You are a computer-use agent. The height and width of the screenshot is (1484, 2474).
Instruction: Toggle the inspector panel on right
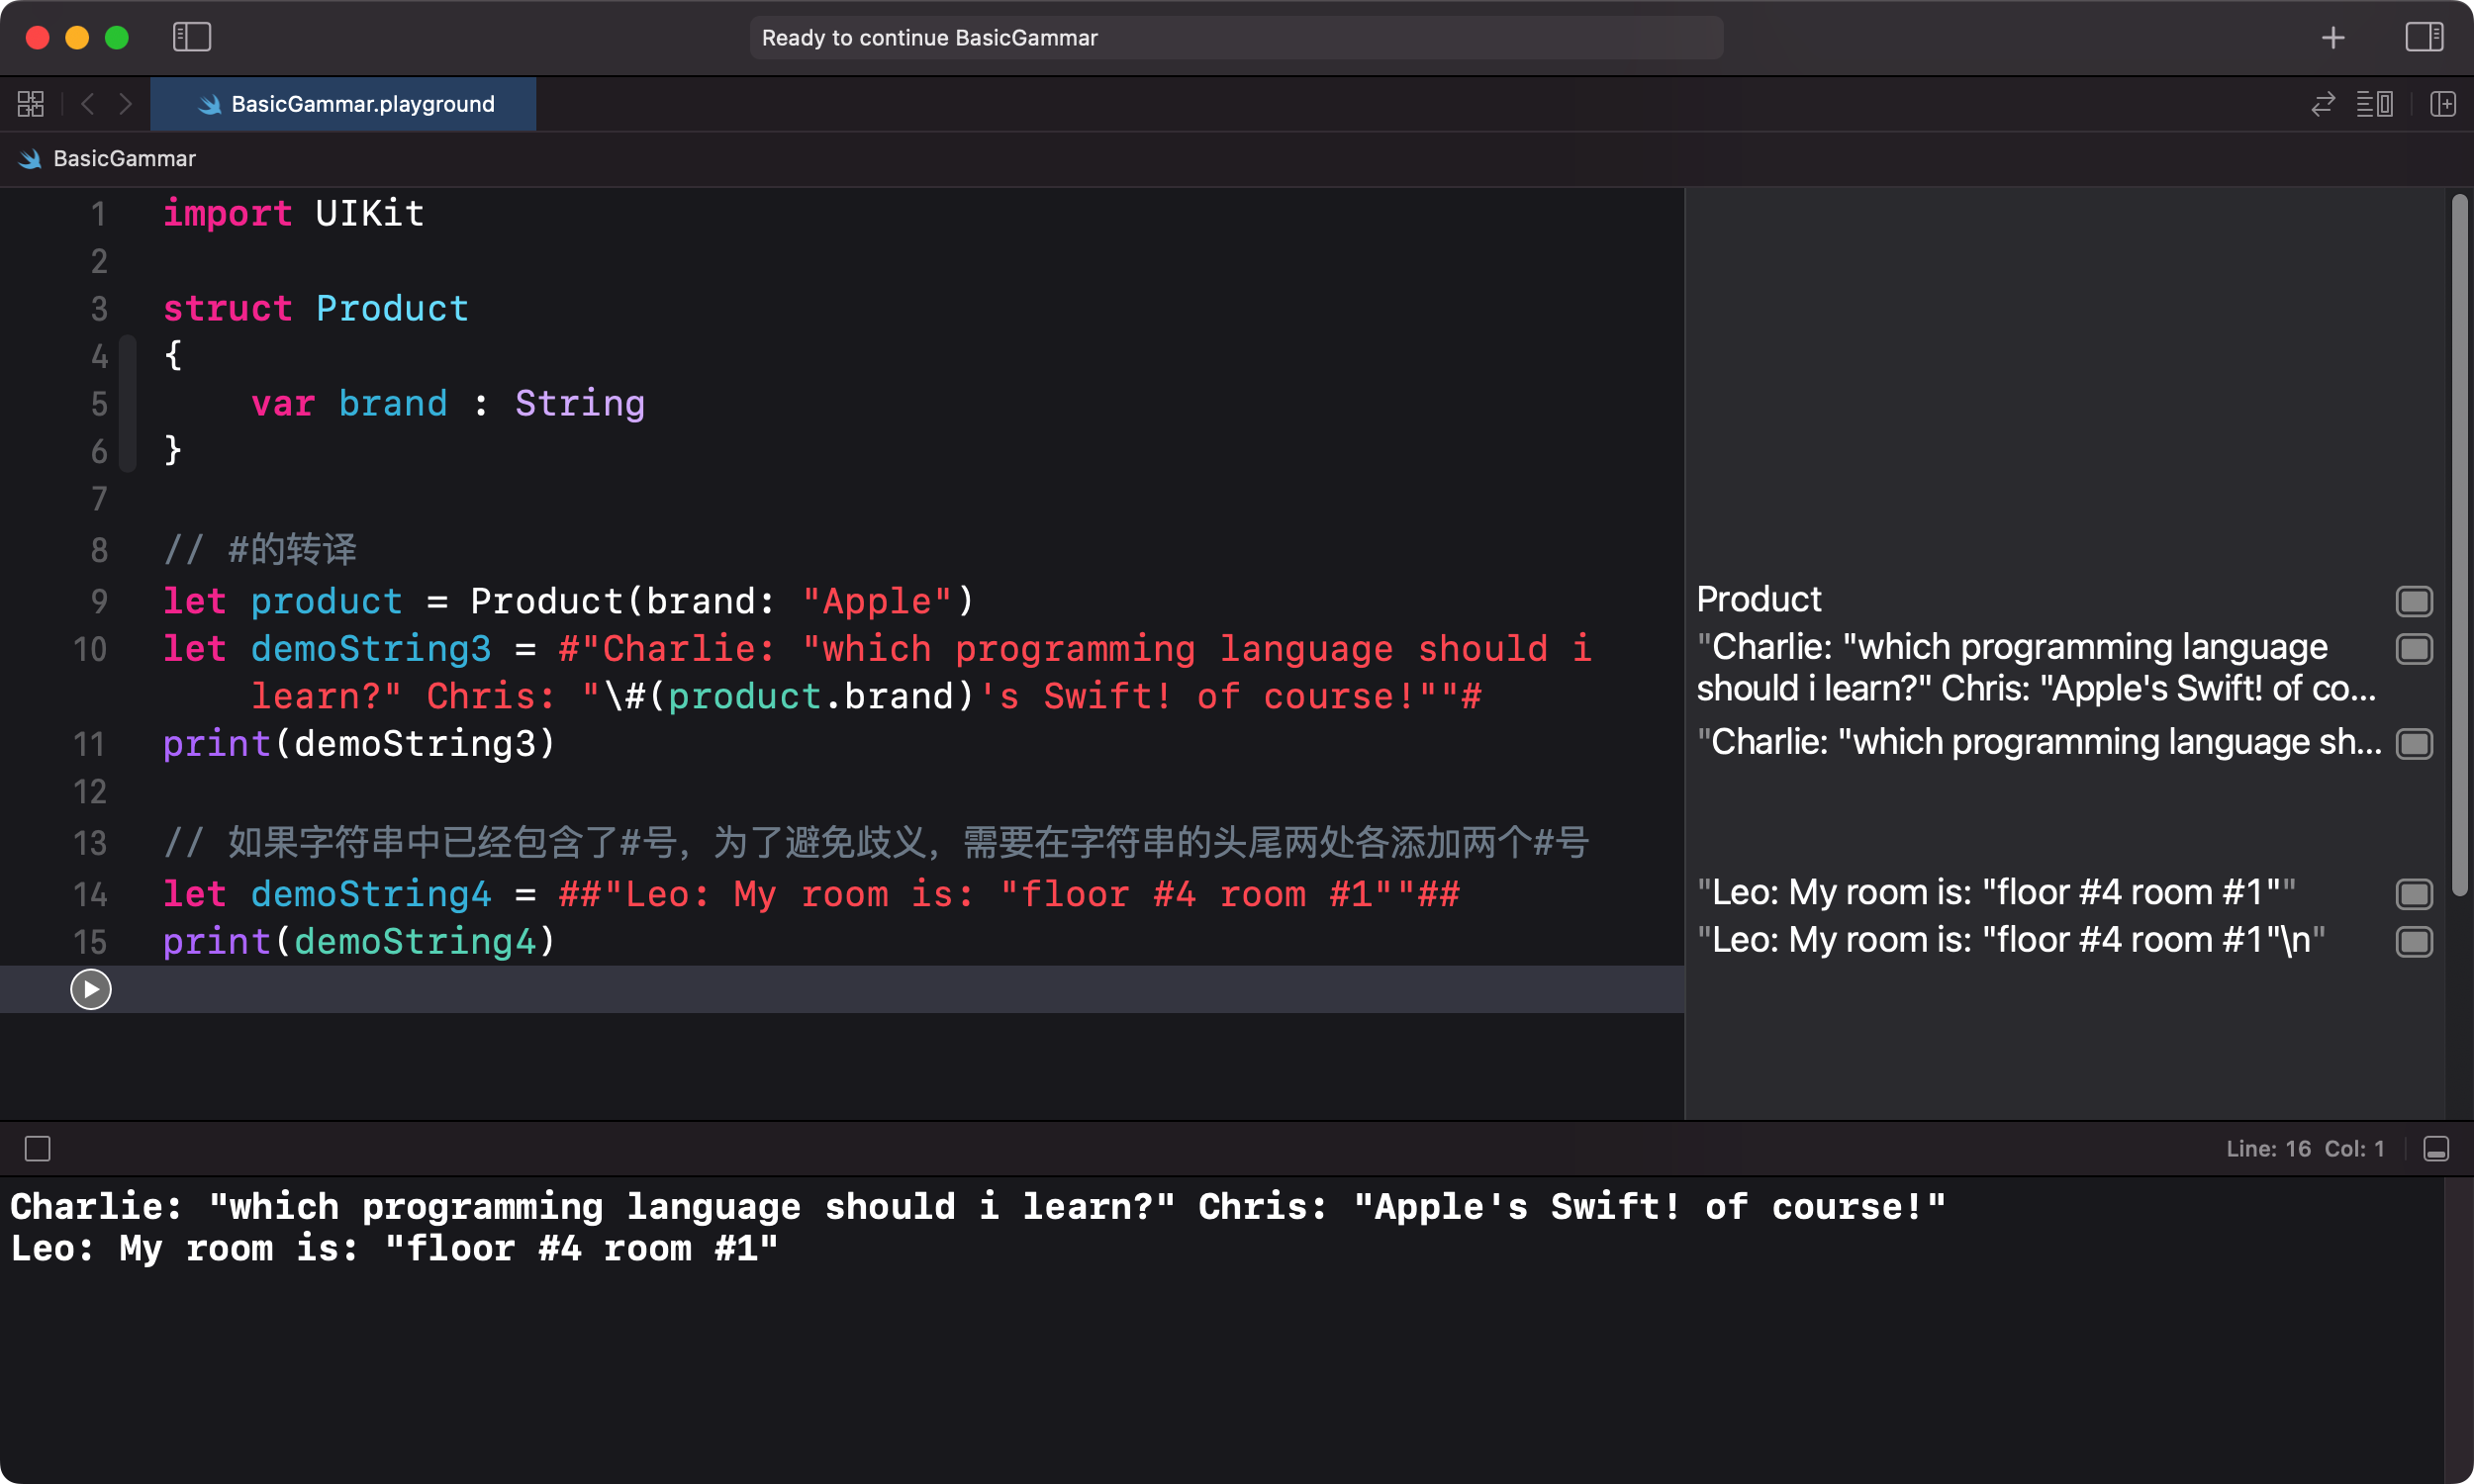[2424, 37]
